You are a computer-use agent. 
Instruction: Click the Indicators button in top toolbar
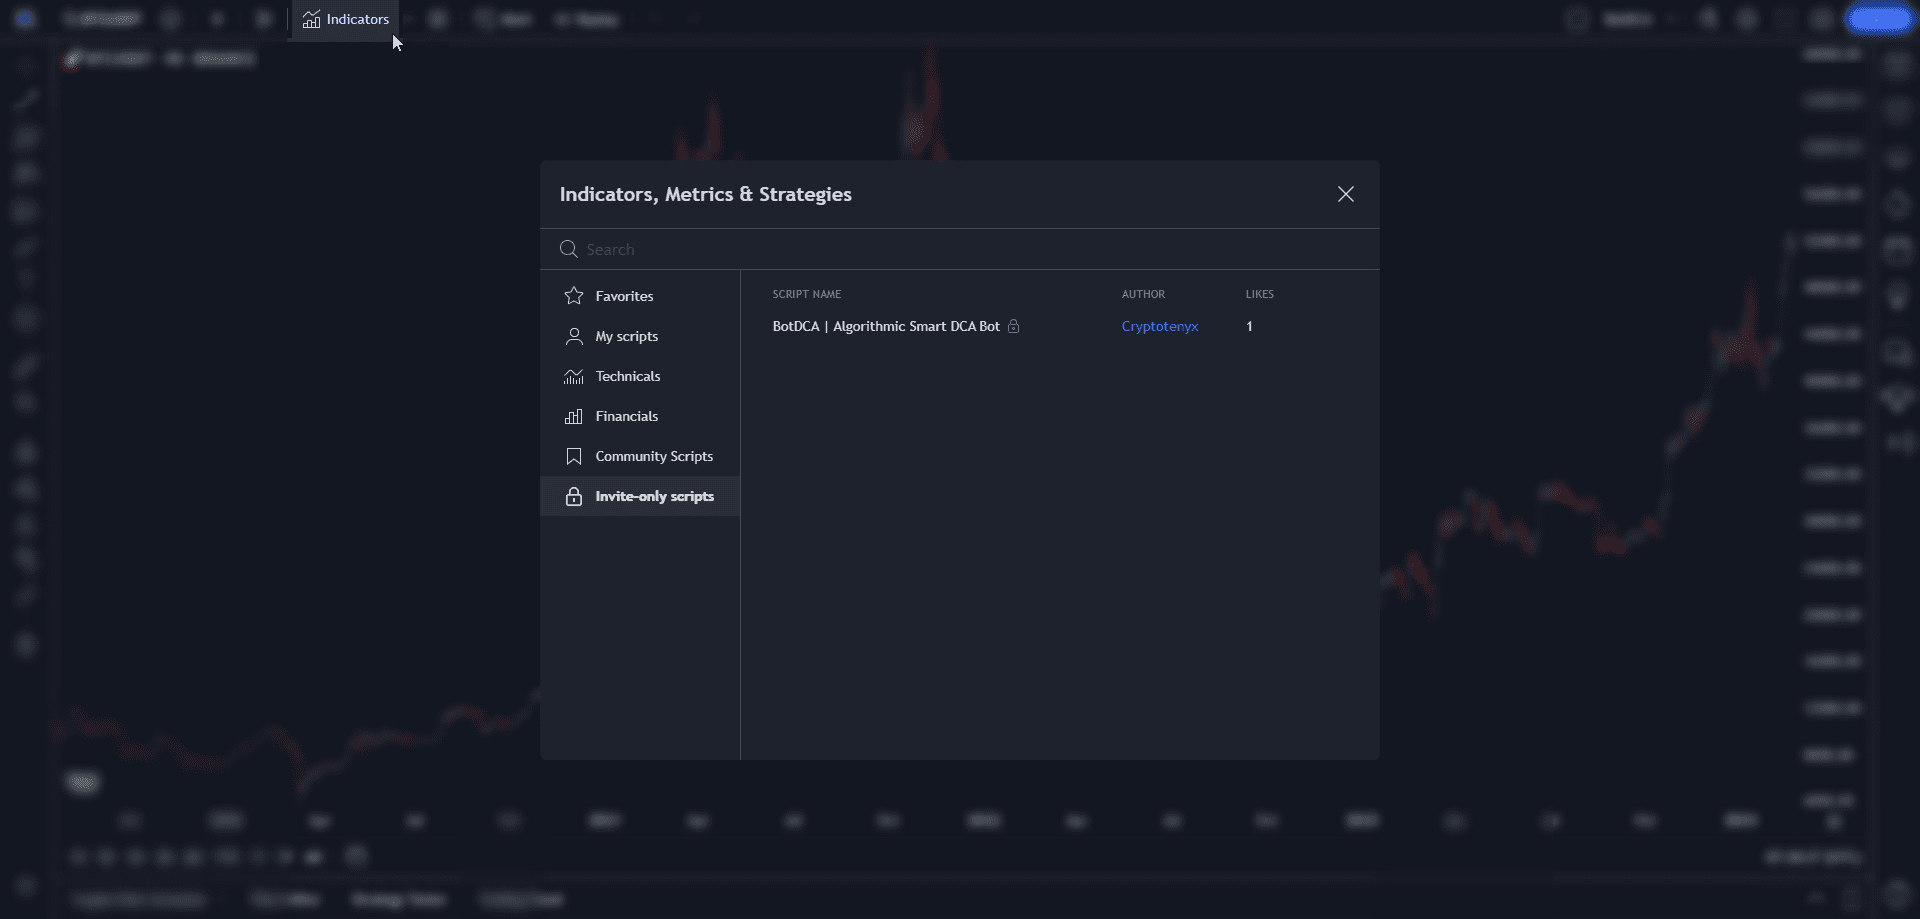pyautogui.click(x=346, y=20)
